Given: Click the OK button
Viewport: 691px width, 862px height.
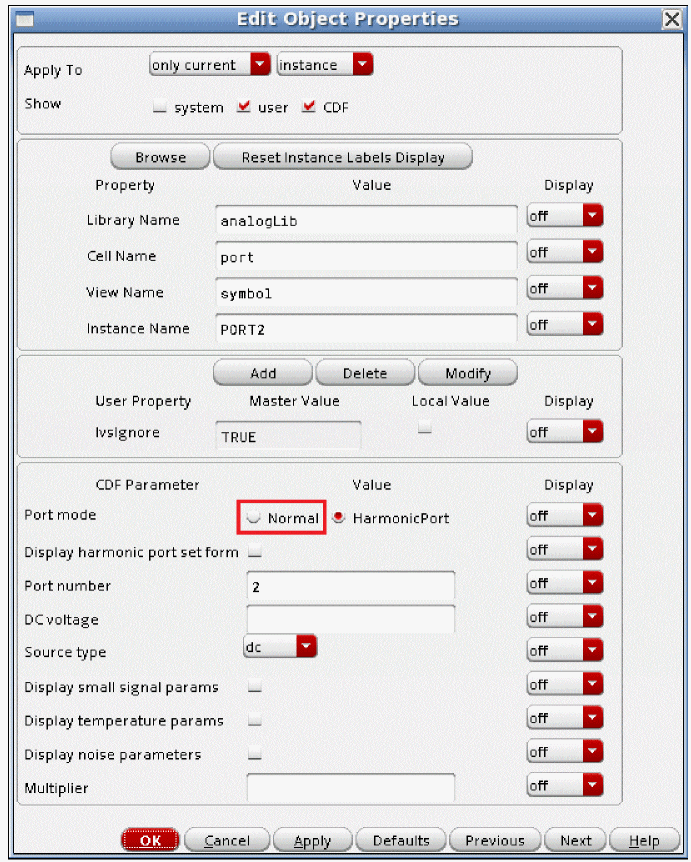Looking at the screenshot, I should [x=150, y=840].
